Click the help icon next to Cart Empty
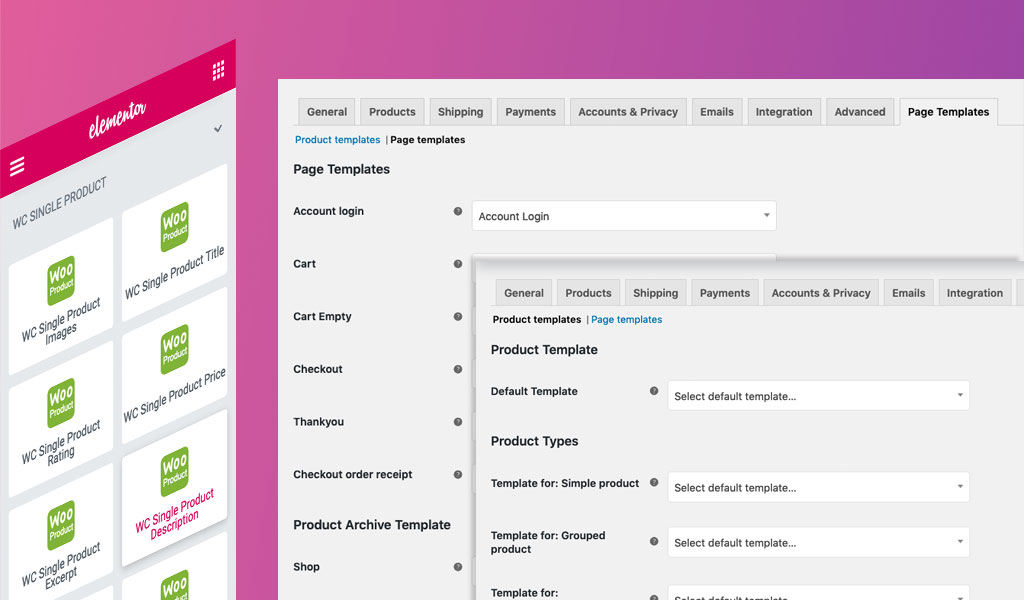The height and width of the screenshot is (600, 1024). tap(458, 315)
